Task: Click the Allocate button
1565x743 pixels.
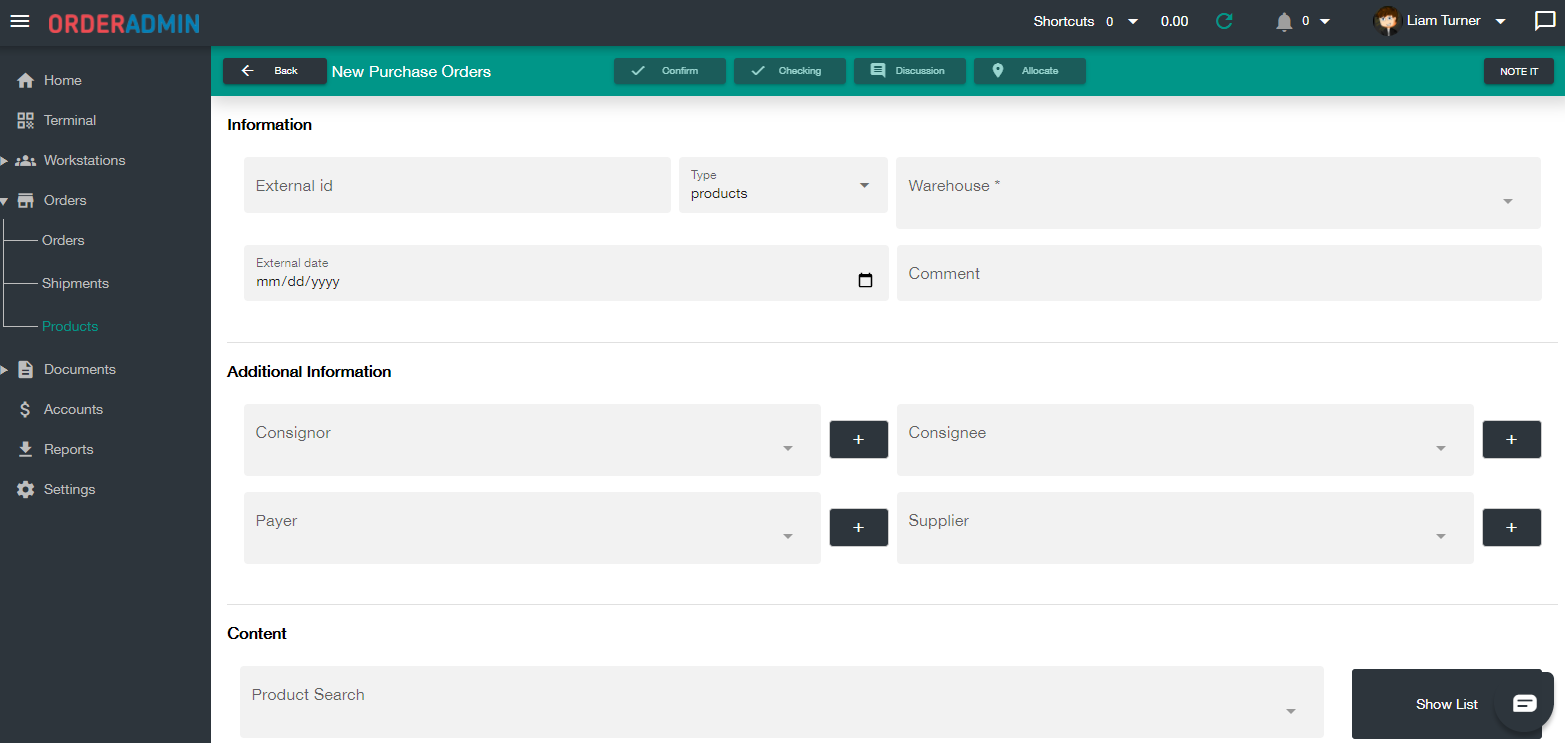Action: [1030, 71]
